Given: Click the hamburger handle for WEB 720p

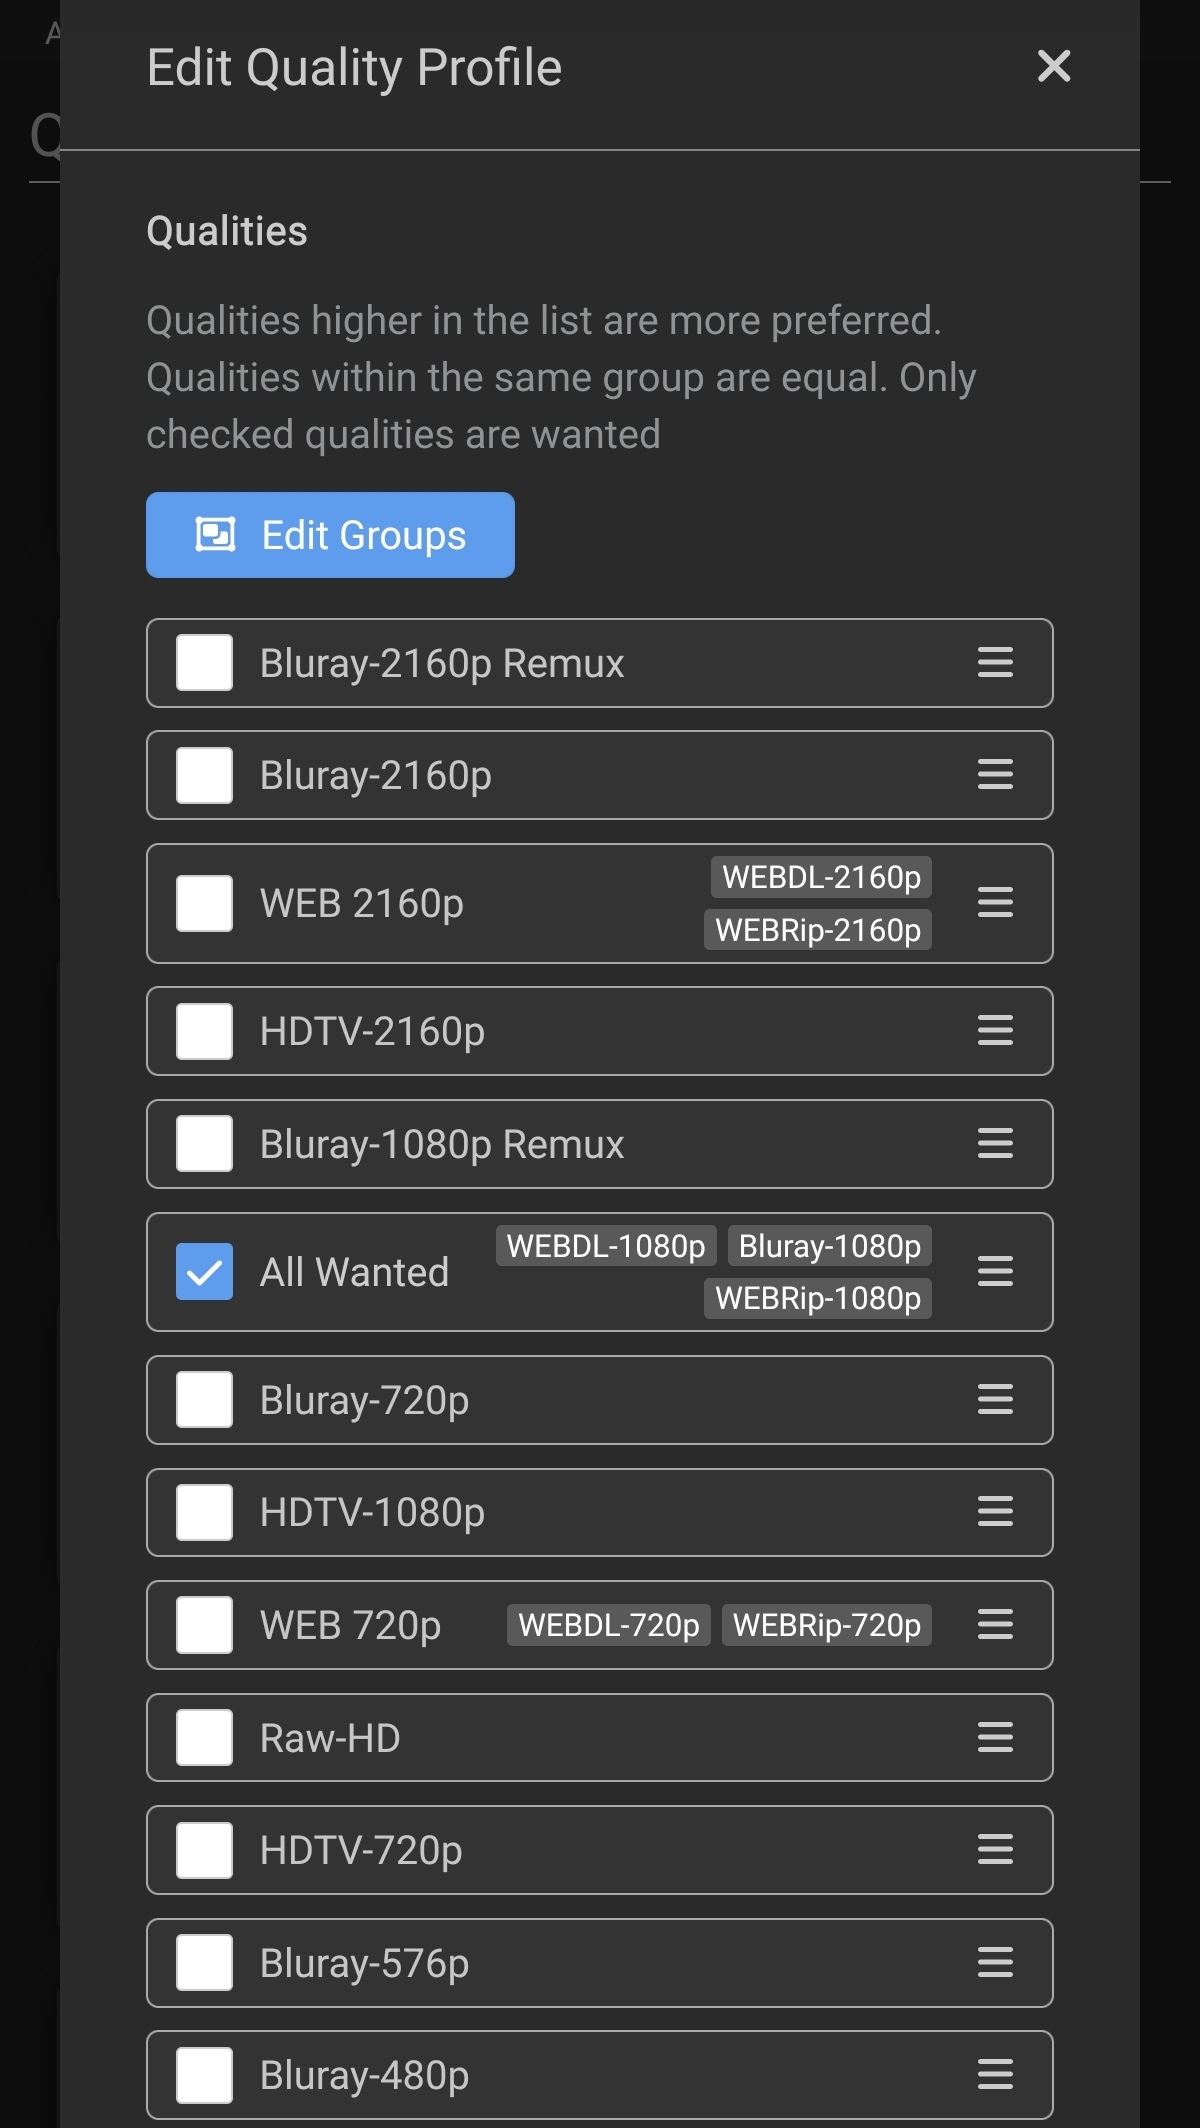Looking at the screenshot, I should (x=995, y=1625).
